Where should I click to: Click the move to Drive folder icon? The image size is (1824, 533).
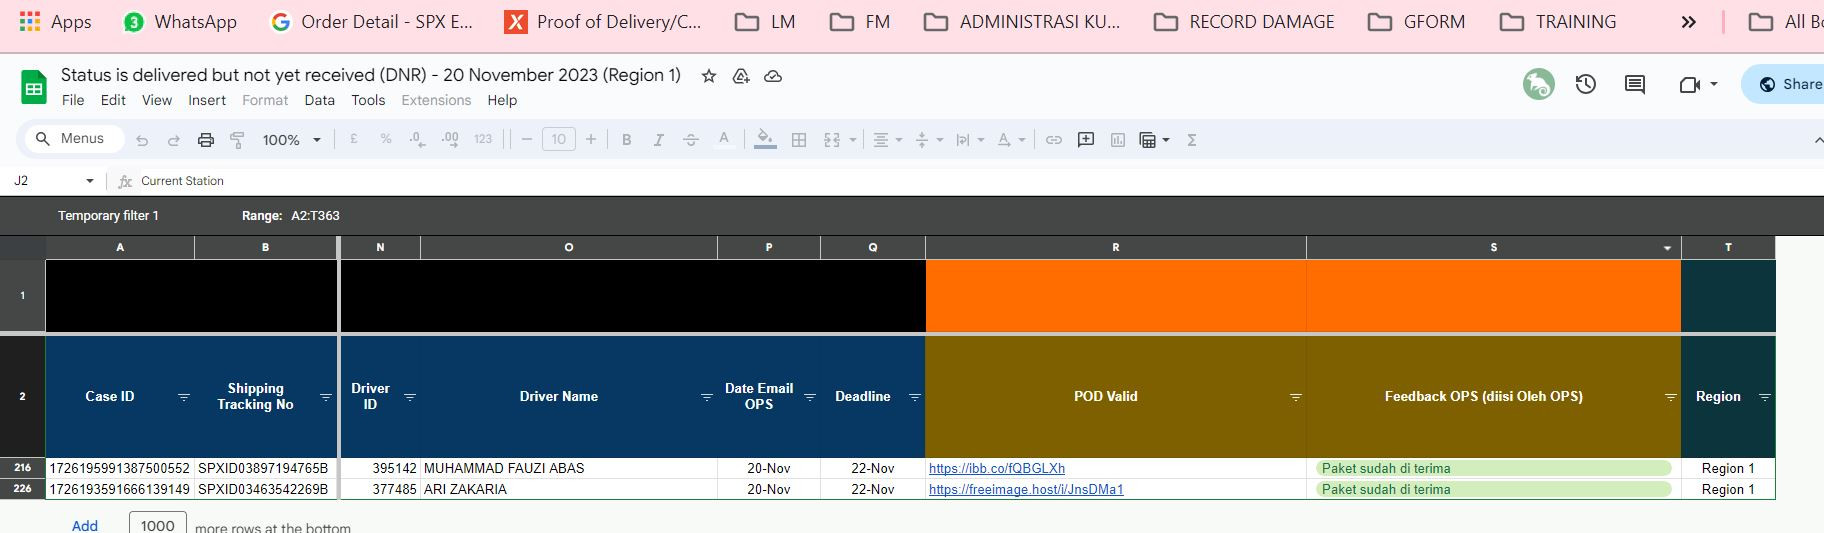[x=741, y=76]
